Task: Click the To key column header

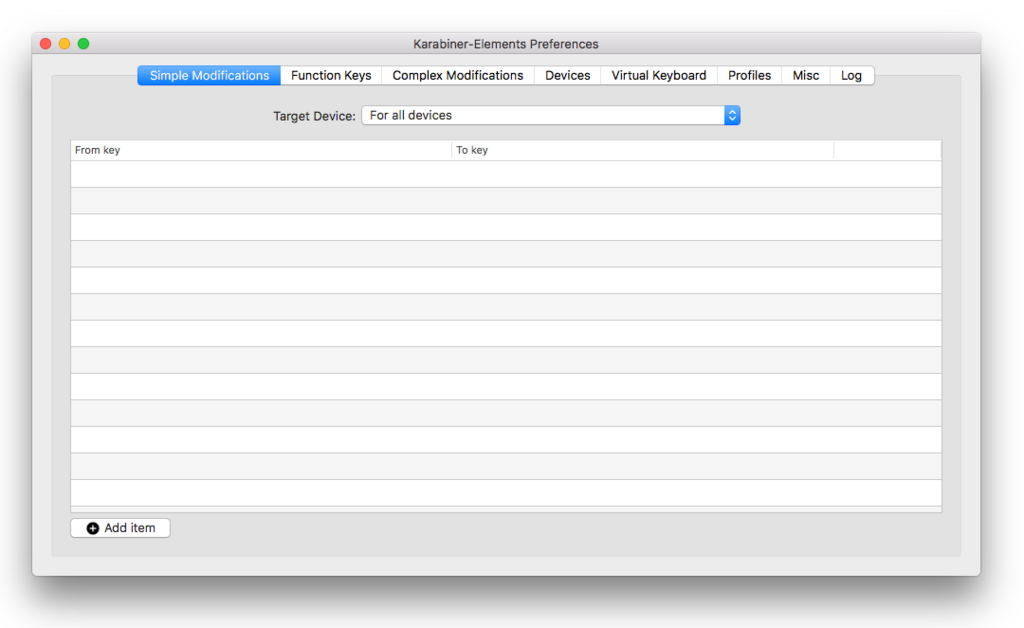Action: coord(643,150)
